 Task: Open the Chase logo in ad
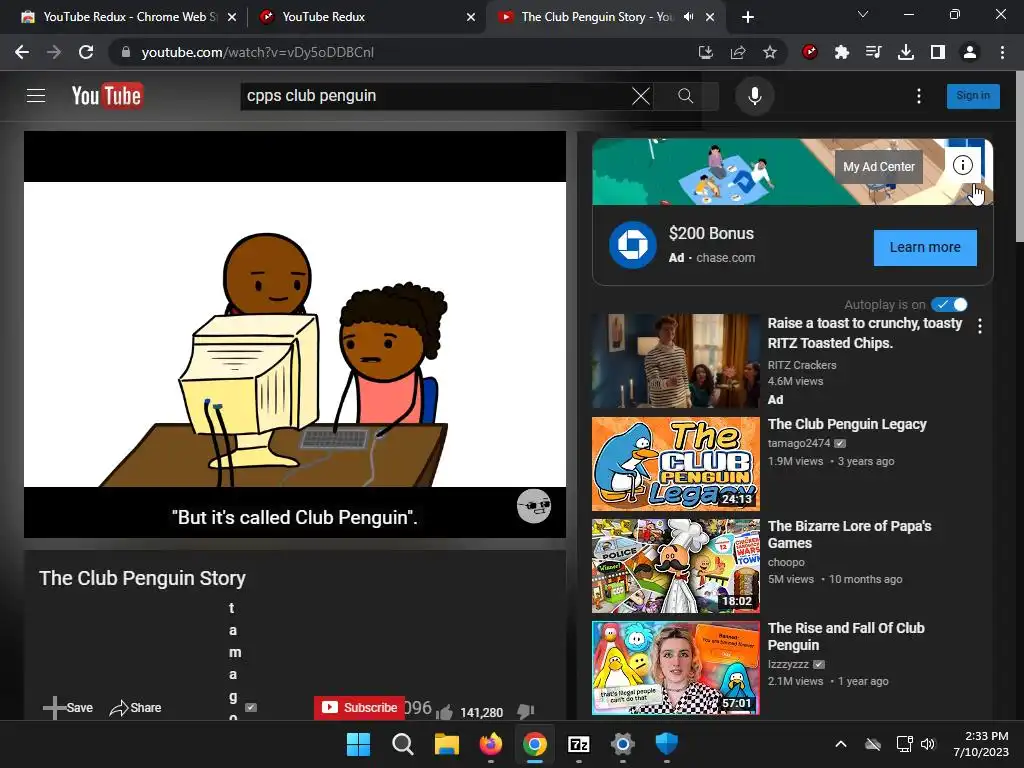(x=632, y=245)
